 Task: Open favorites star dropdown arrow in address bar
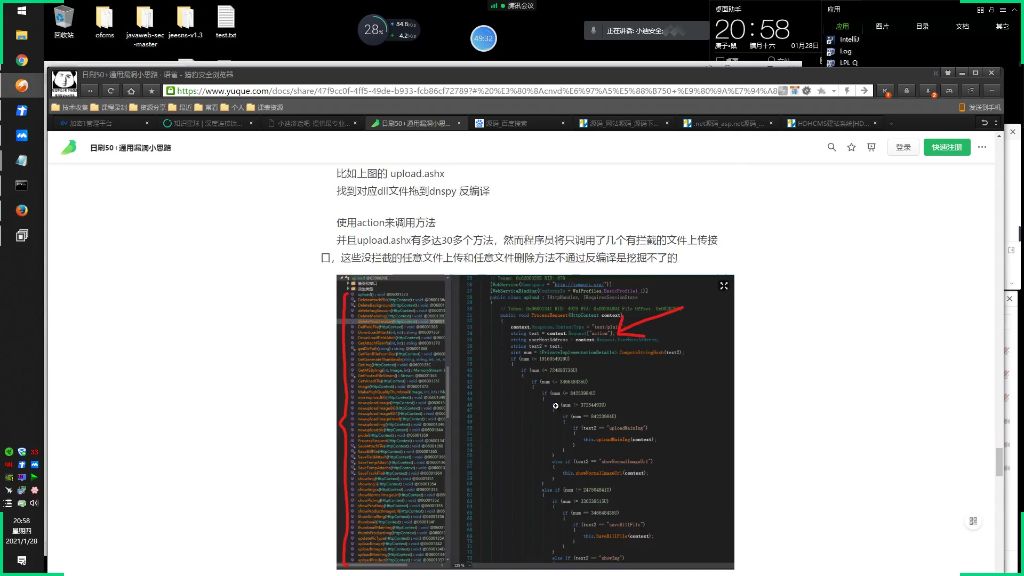click(x=834, y=91)
